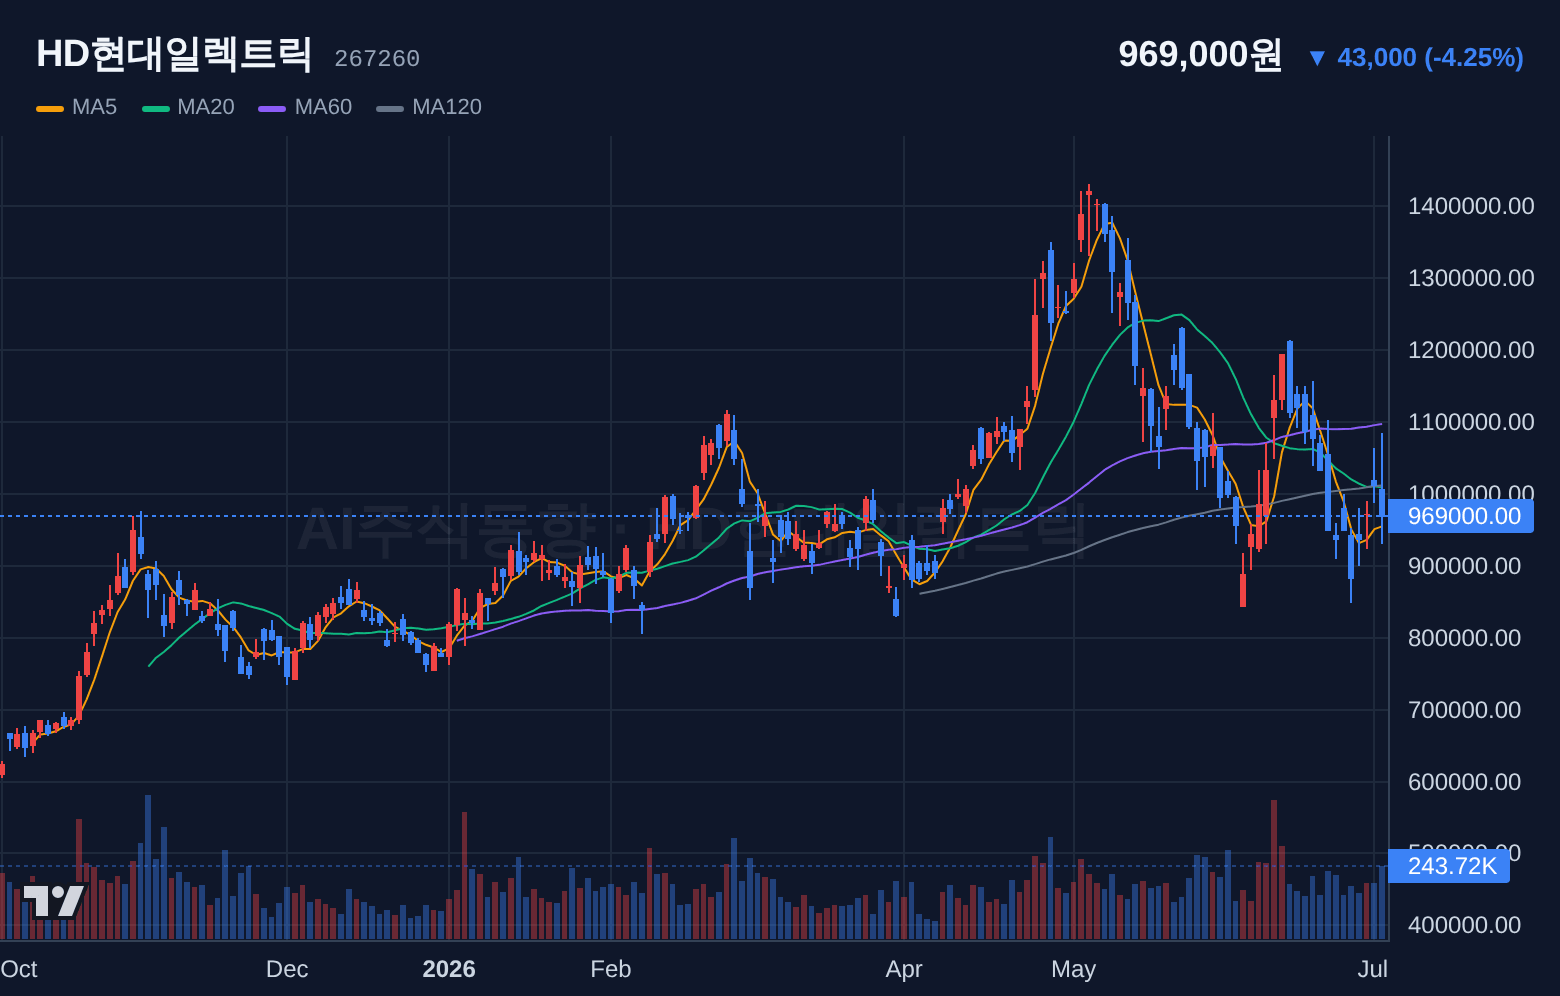This screenshot has height=996, width=1560.
Task: Click the green MA20 line swatch
Action: [x=156, y=108]
